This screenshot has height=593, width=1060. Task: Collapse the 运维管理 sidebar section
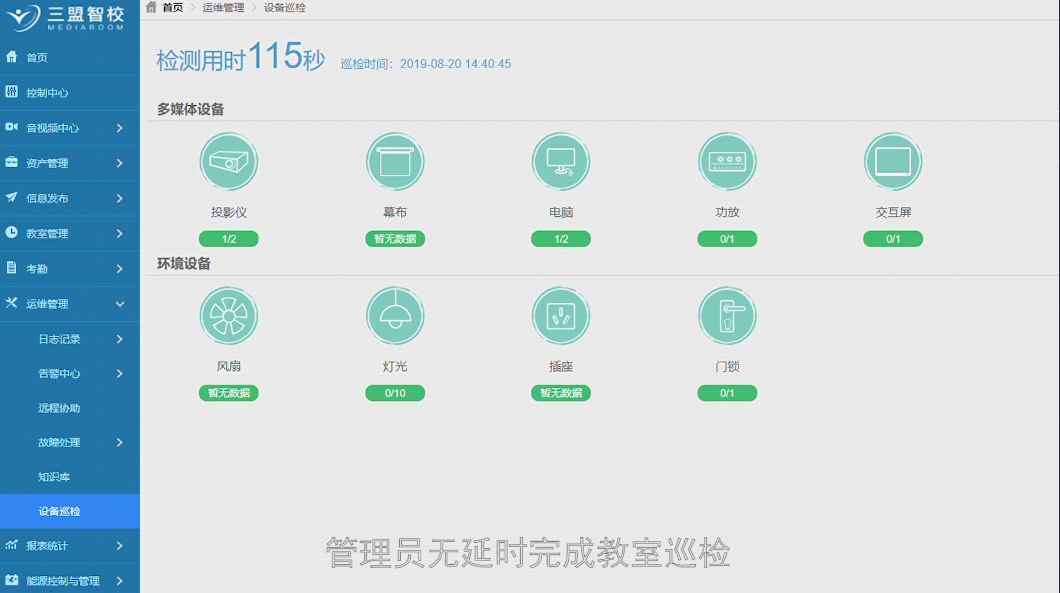click(119, 304)
